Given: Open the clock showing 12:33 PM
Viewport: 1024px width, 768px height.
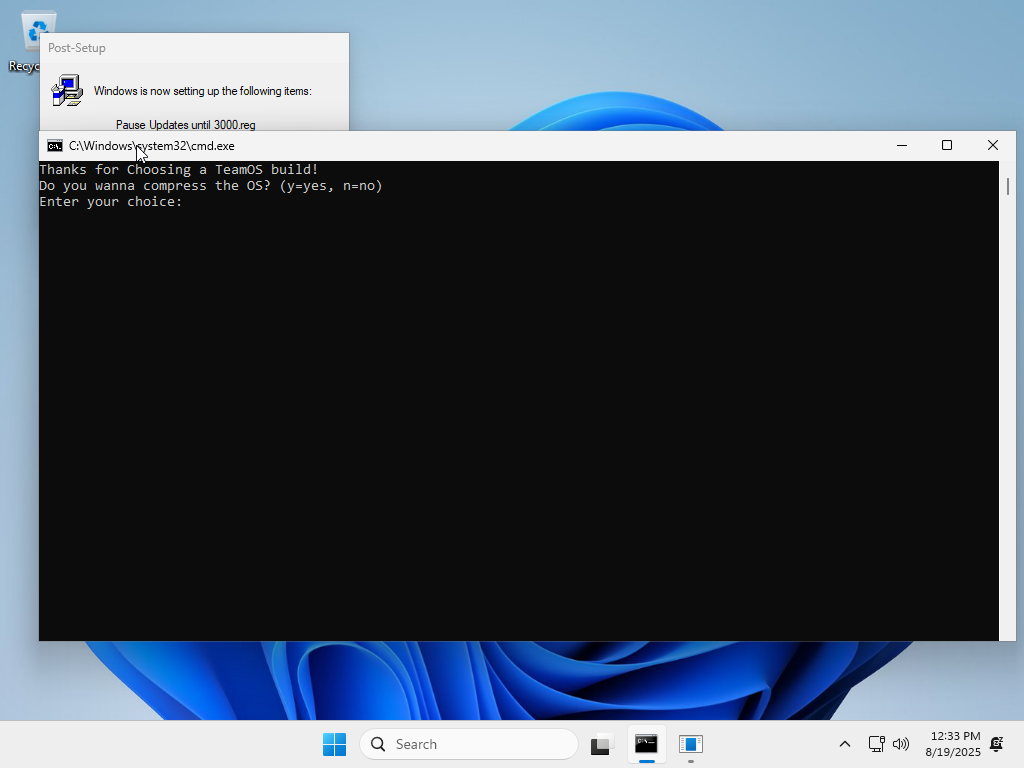Looking at the screenshot, I should [953, 744].
